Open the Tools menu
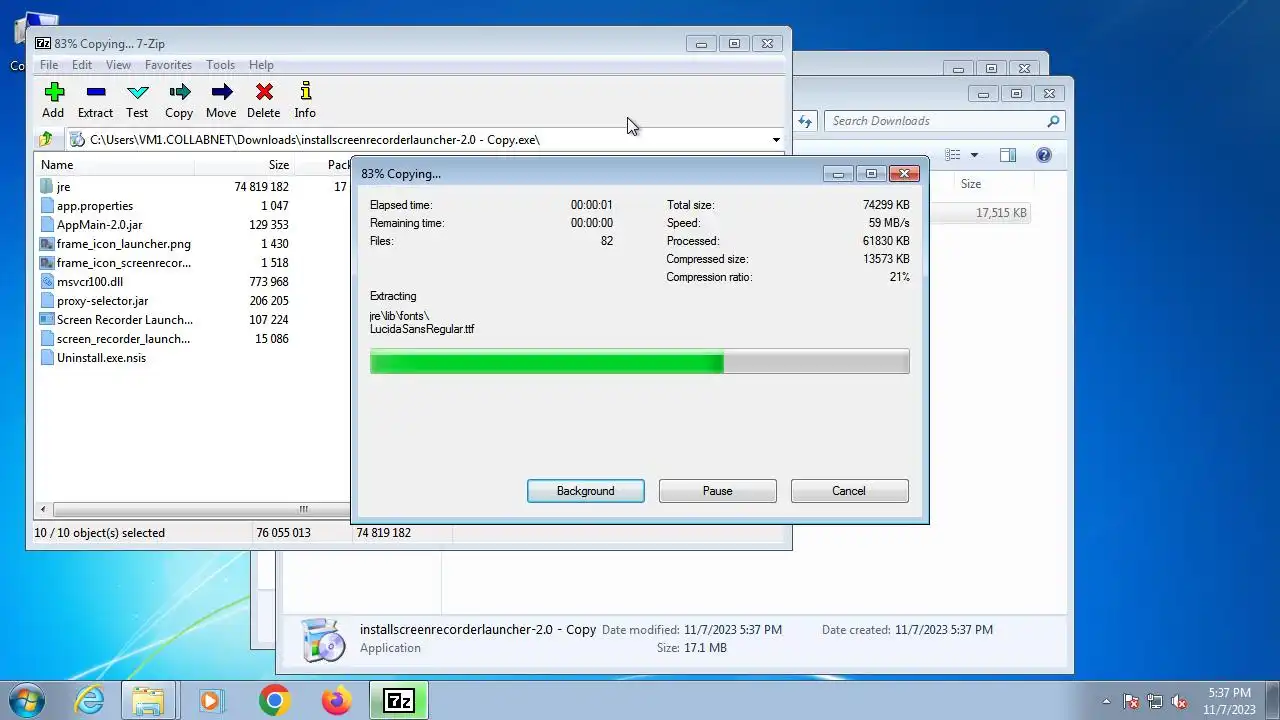The width and height of the screenshot is (1280, 720). pyautogui.click(x=220, y=65)
